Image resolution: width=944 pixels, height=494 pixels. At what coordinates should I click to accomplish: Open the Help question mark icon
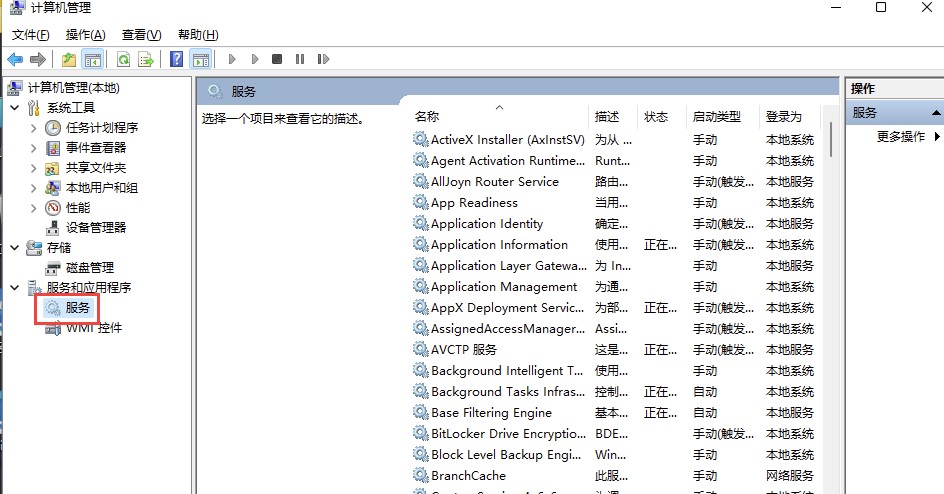pos(176,59)
